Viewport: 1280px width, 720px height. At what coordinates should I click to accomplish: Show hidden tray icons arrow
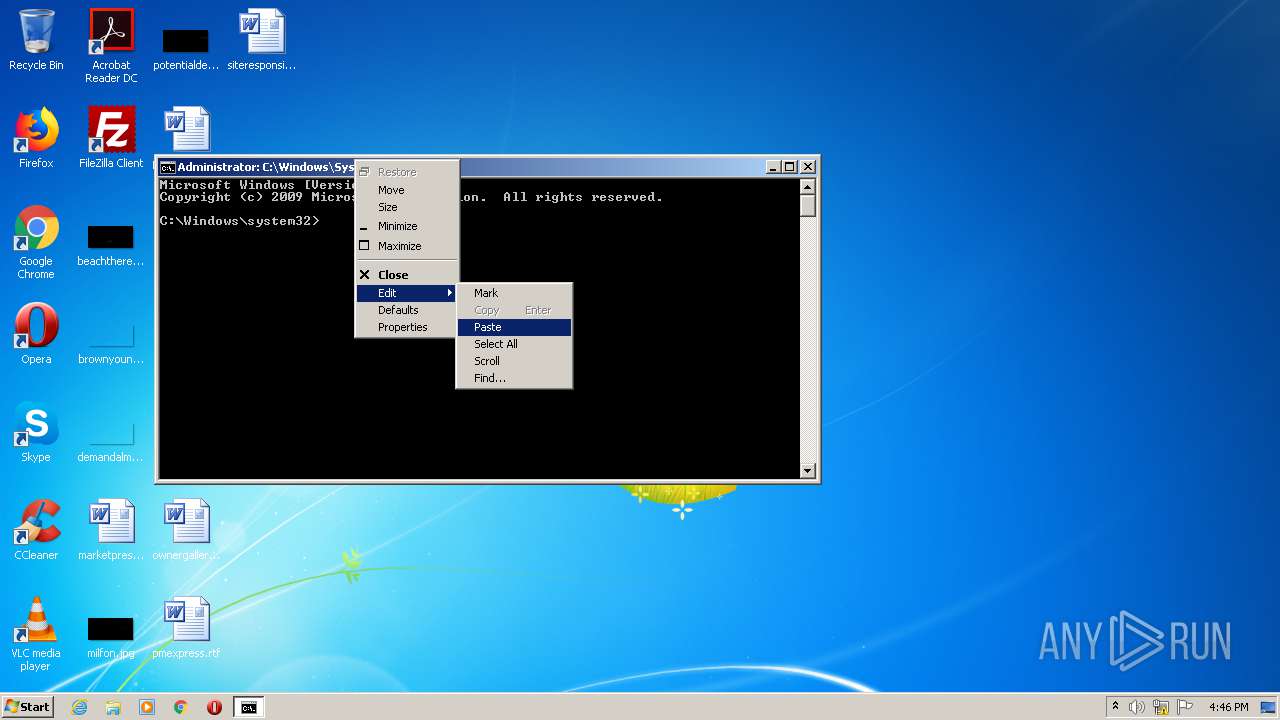click(x=1115, y=707)
